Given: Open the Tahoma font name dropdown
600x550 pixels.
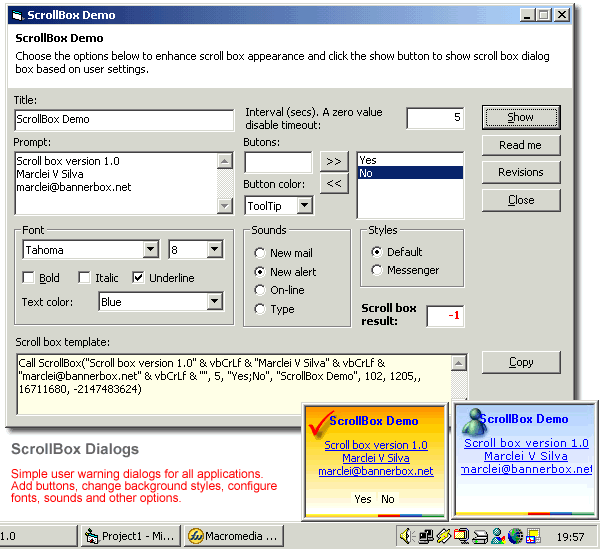Looking at the screenshot, I should coord(150,249).
